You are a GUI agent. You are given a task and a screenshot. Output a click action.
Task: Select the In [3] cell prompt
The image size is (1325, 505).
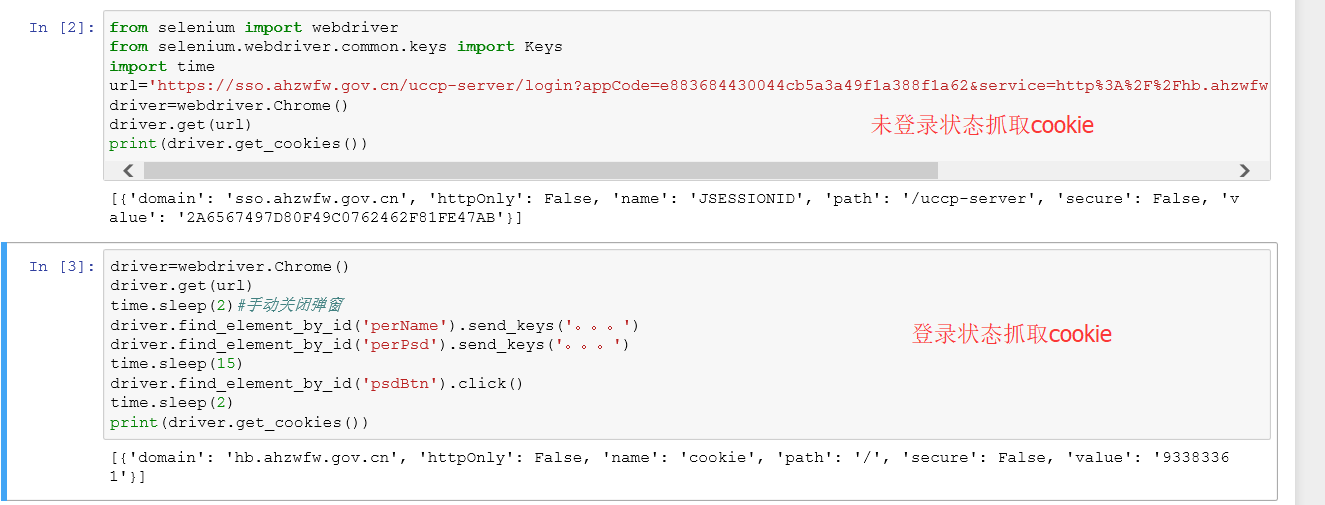(x=62, y=267)
